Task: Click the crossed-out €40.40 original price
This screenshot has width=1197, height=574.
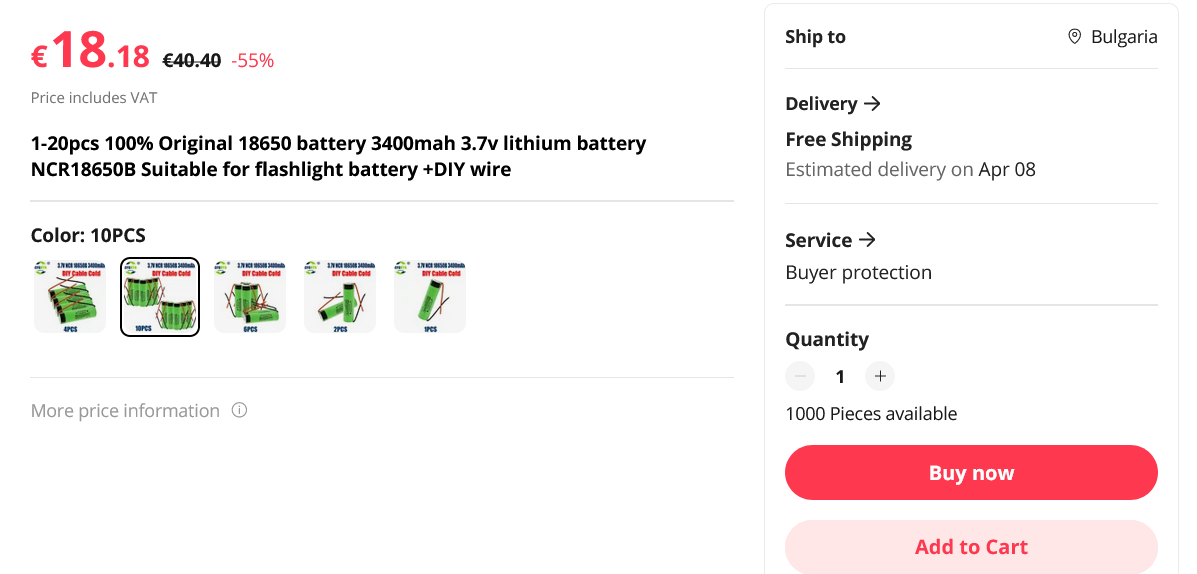Action: (192, 60)
